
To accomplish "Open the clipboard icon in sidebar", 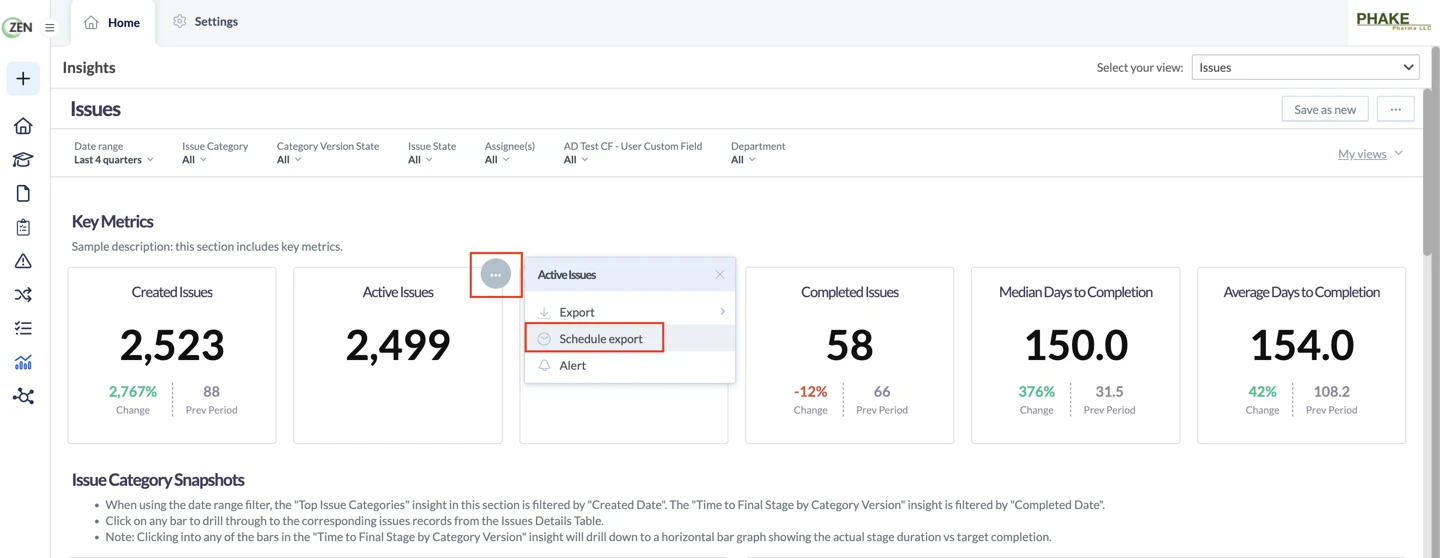I will pyautogui.click(x=23, y=227).
